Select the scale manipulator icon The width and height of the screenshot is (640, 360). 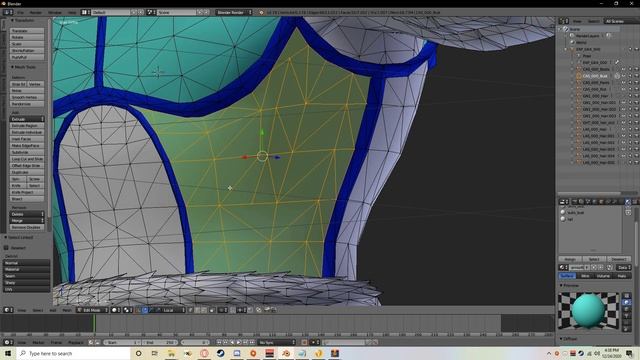(158, 310)
